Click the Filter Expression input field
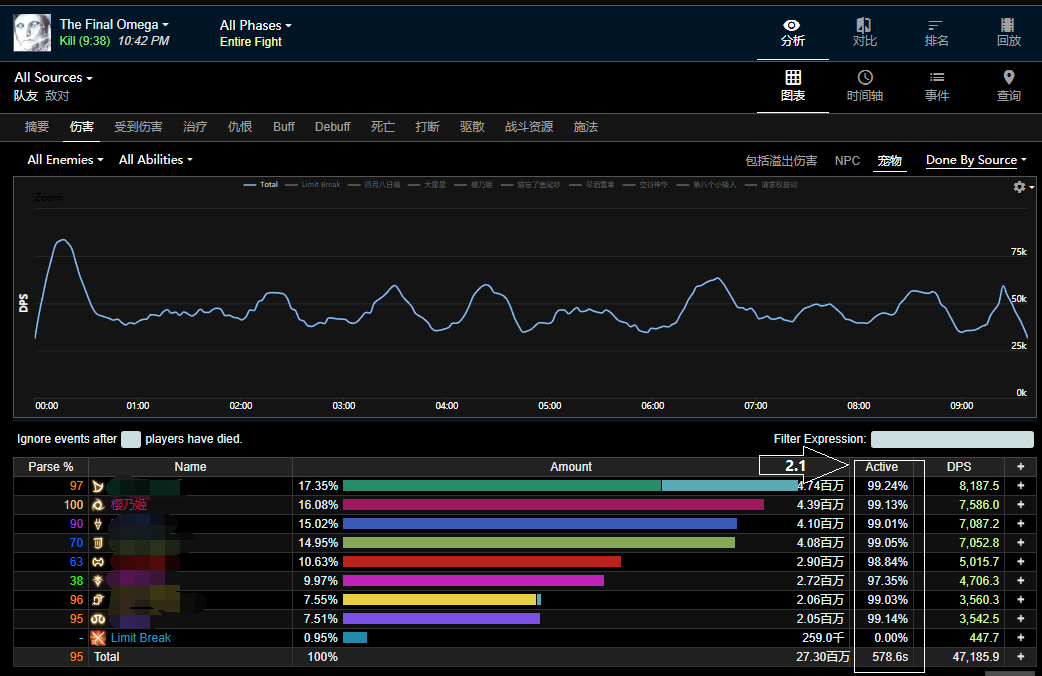This screenshot has height=676, width=1042. tap(951, 440)
